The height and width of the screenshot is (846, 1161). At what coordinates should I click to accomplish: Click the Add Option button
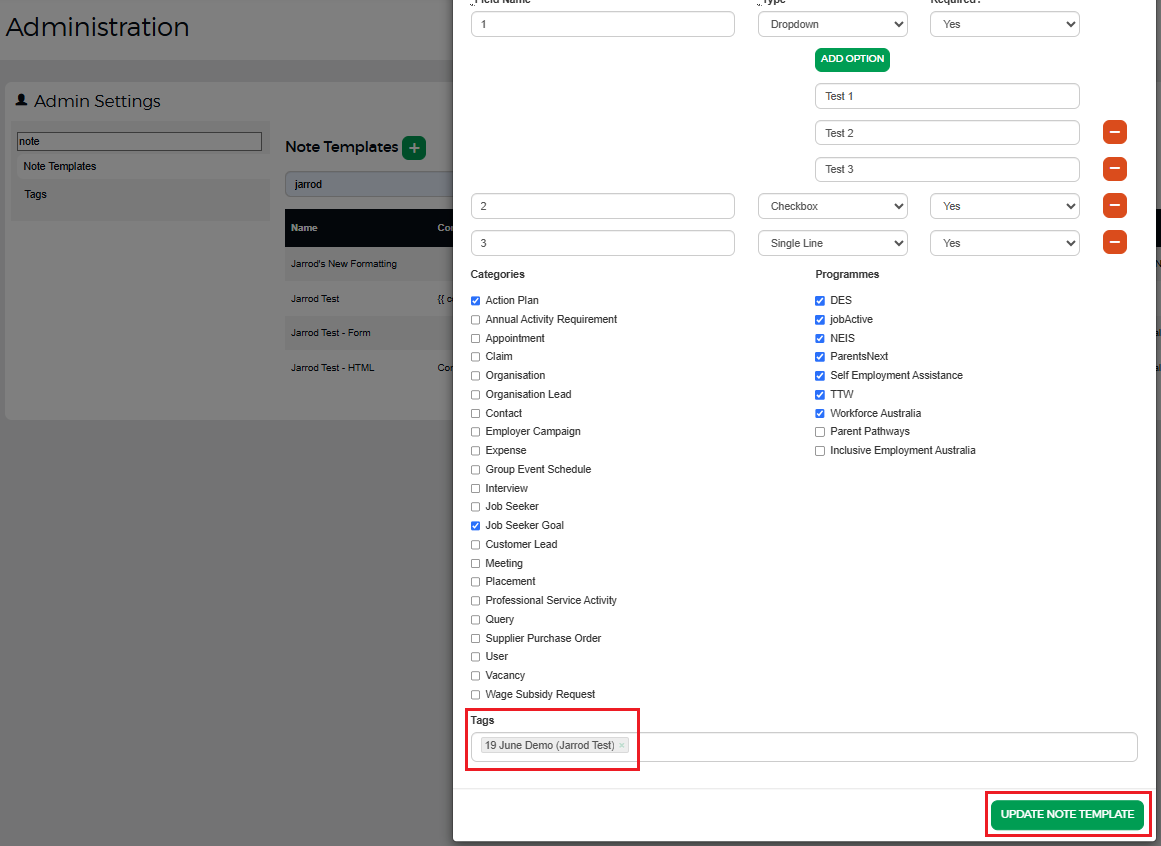(x=852, y=59)
